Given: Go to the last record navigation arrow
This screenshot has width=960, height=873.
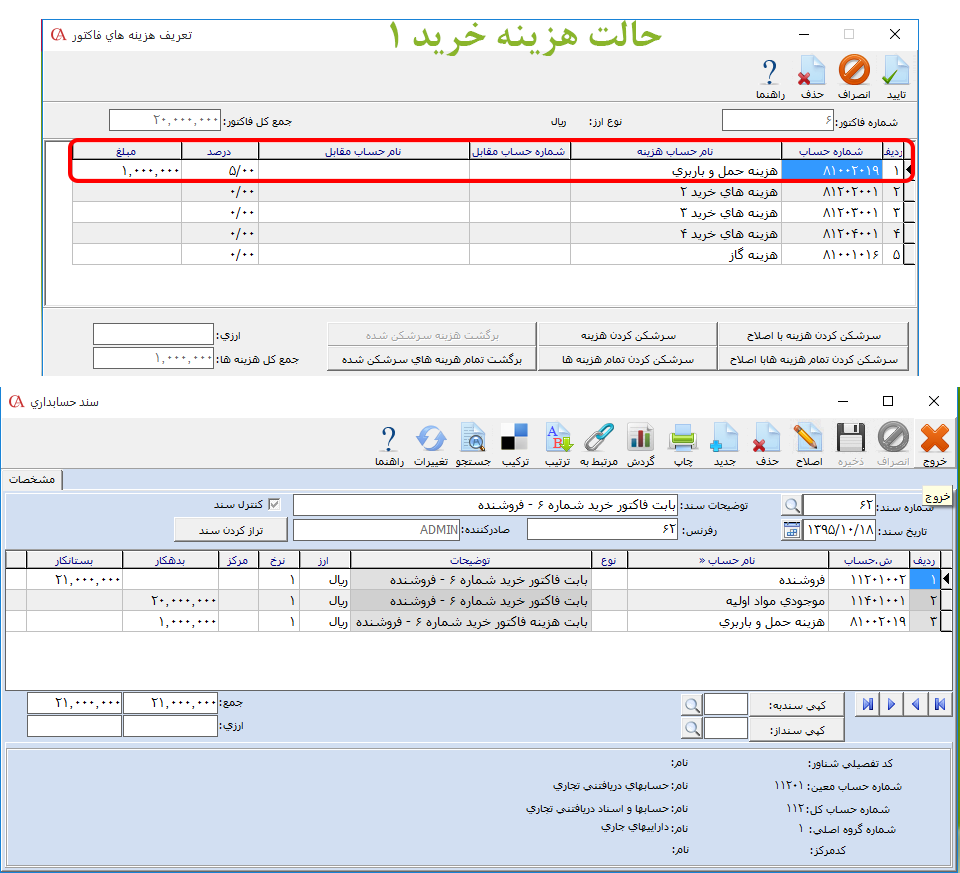Looking at the screenshot, I should point(938,704).
